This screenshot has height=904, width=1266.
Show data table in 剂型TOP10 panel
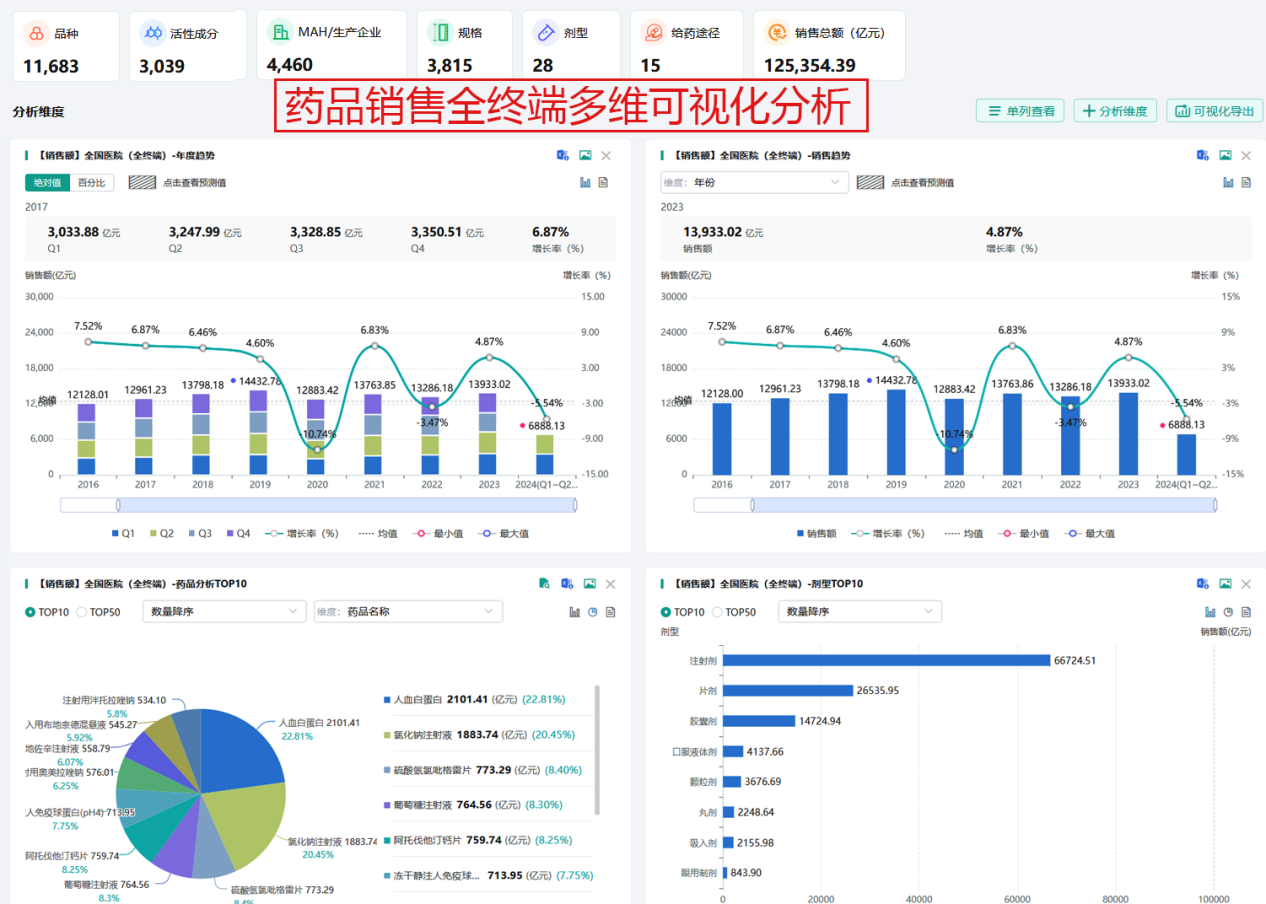(1246, 611)
